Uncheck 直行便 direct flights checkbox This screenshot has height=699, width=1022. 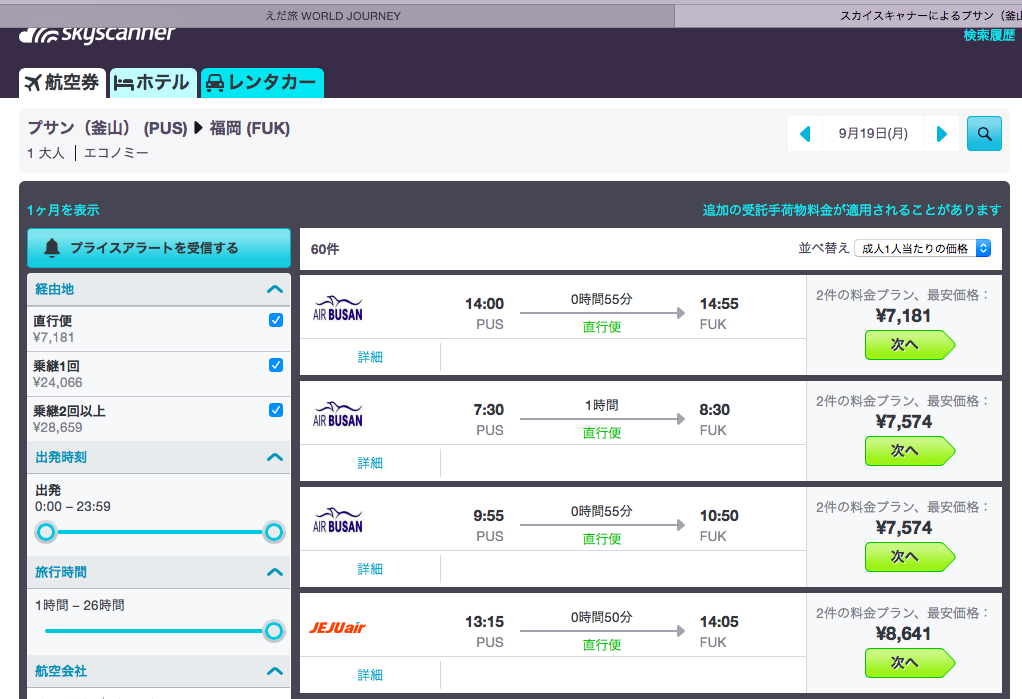(x=276, y=320)
